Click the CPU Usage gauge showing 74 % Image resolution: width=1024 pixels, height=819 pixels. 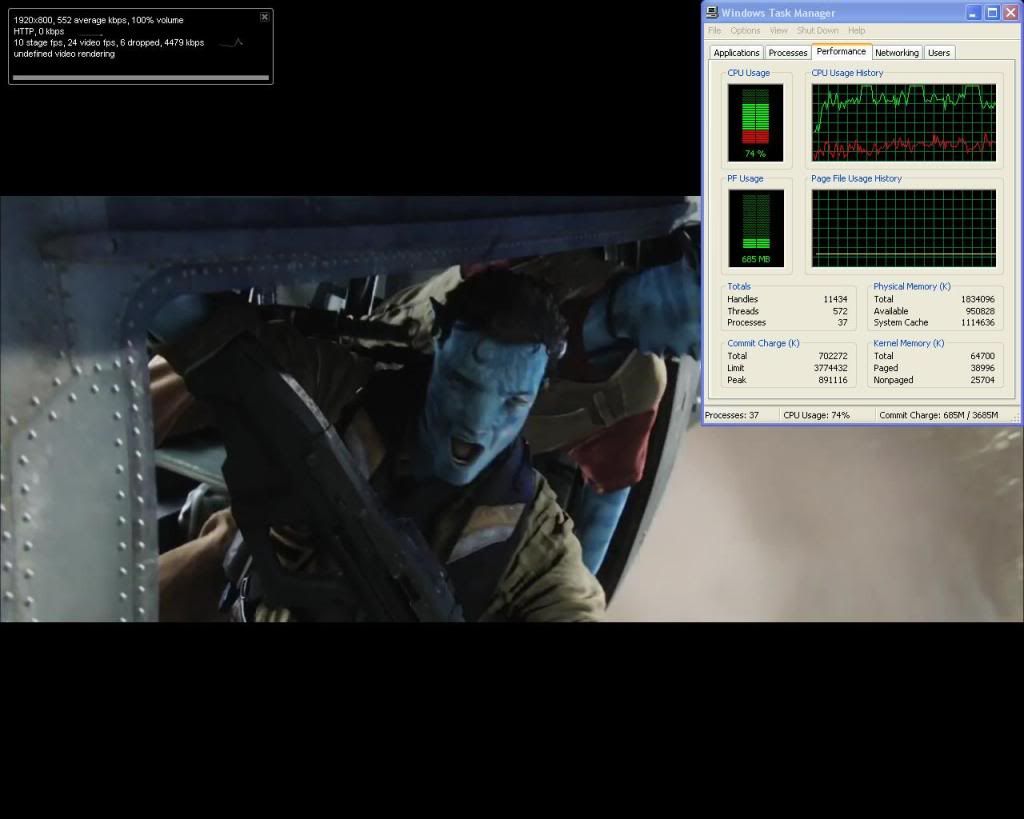(756, 123)
